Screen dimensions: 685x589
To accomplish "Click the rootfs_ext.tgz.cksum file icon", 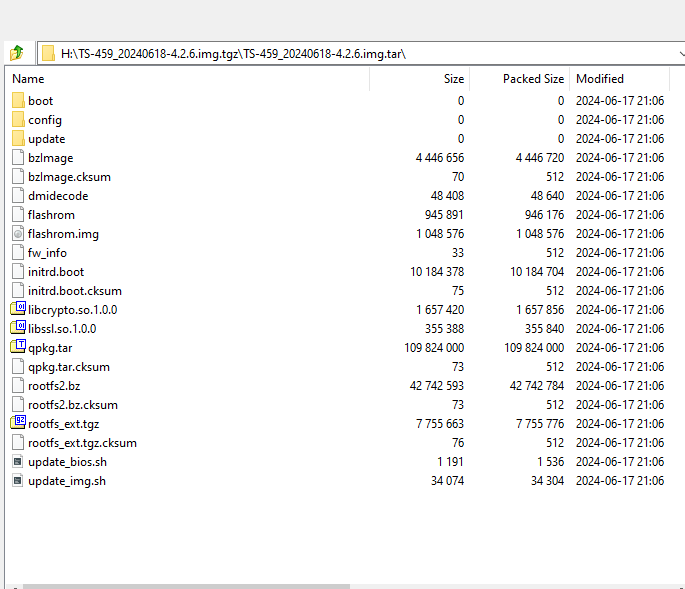I will (18, 443).
